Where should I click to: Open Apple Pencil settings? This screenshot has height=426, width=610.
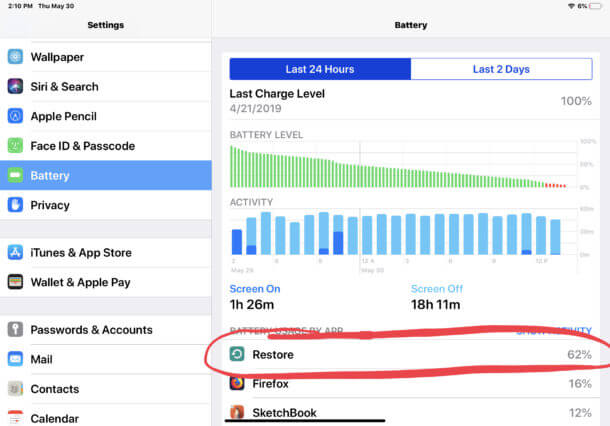click(106, 116)
